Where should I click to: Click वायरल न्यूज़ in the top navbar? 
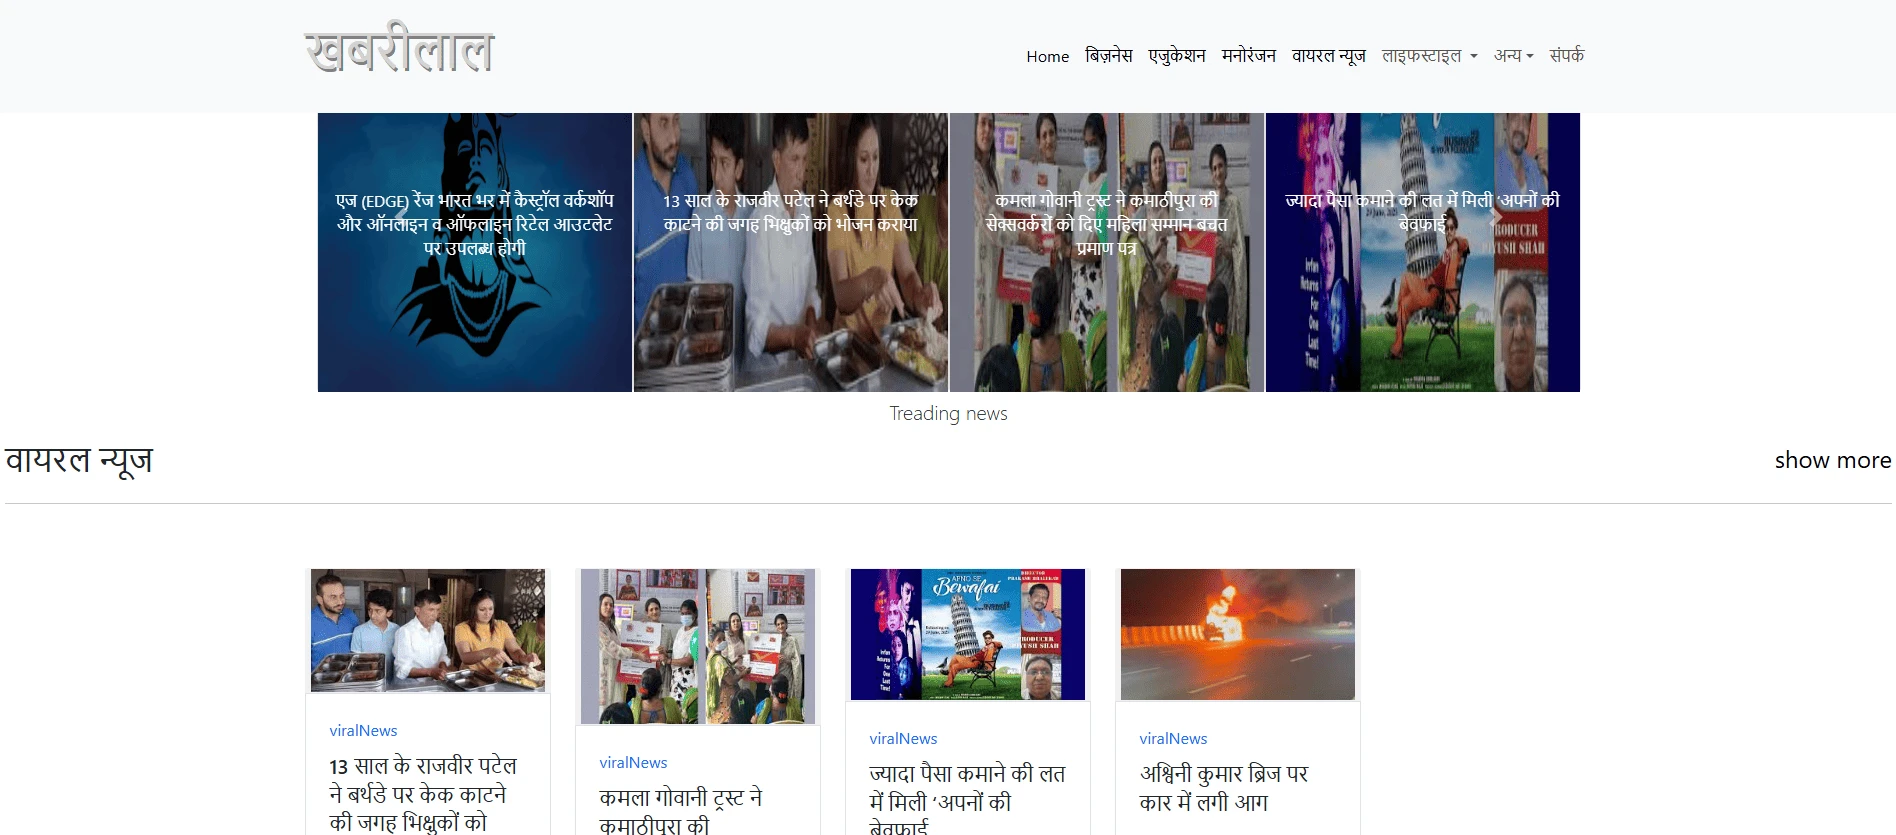[x=1328, y=56]
